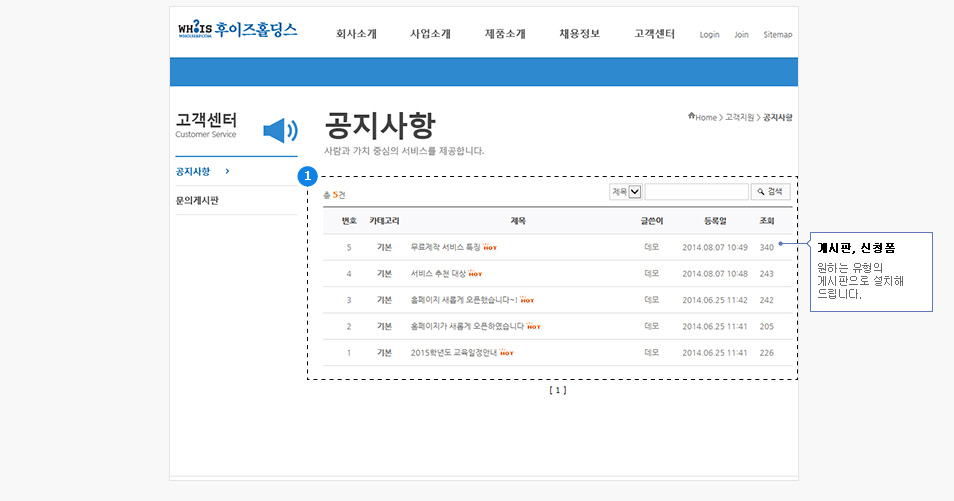This screenshot has width=954, height=501.
Task: Click HOT icon on '무료제작 서비스 특징' post
Action: pyautogui.click(x=490, y=246)
